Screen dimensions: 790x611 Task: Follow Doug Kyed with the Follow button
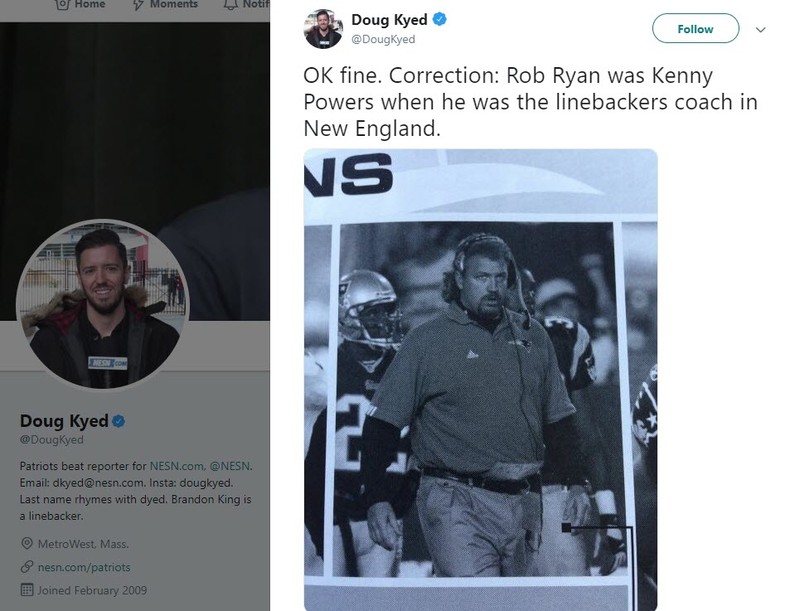click(695, 29)
